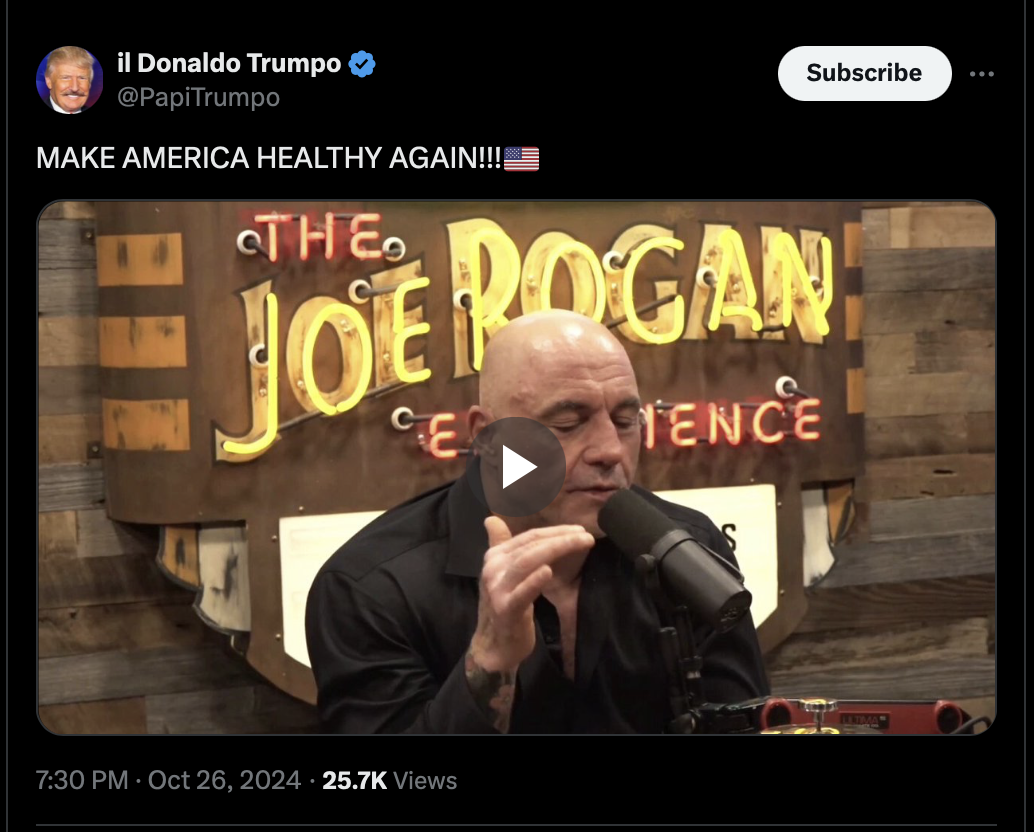Open the @PapiTrumpo handle link
Screen dimensions: 1034x832
[198, 98]
